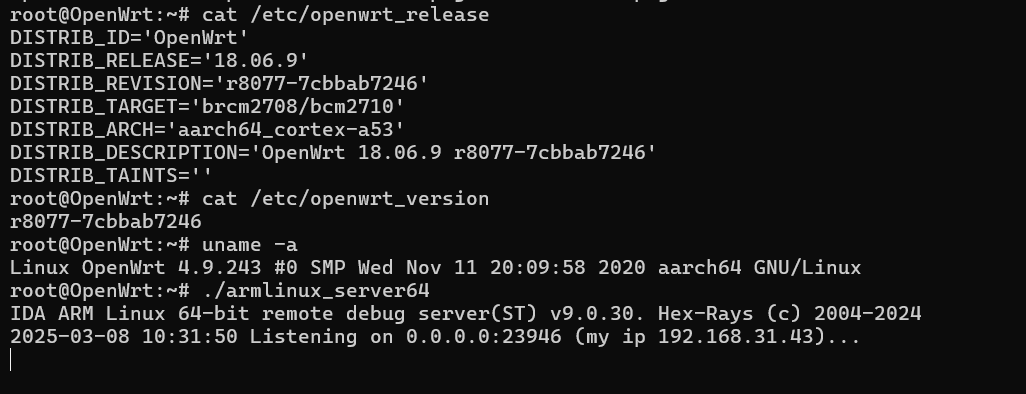Click the './armlinux_server64' command

pyautogui.click(x=315, y=290)
